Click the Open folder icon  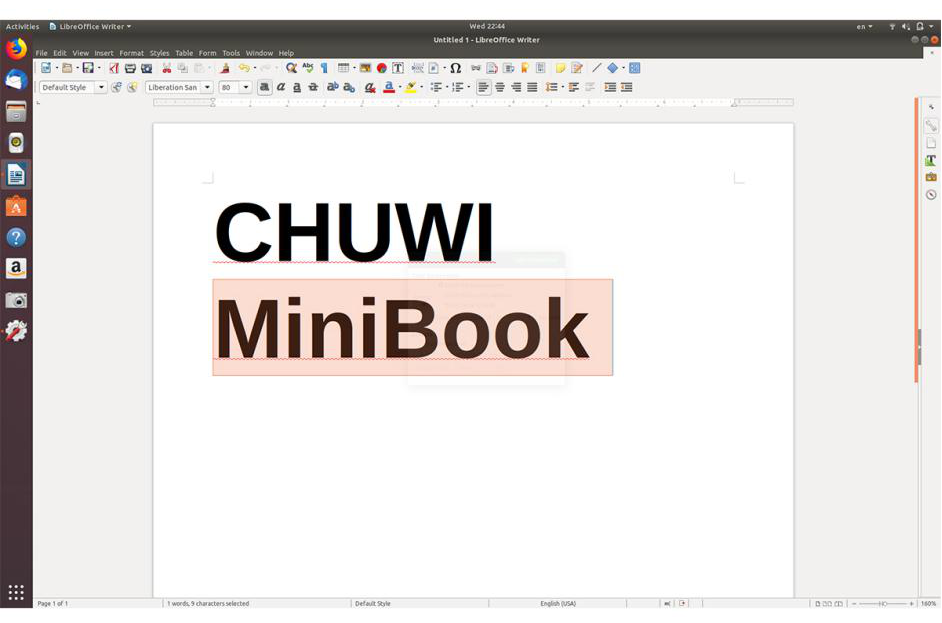pyautogui.click(x=67, y=68)
